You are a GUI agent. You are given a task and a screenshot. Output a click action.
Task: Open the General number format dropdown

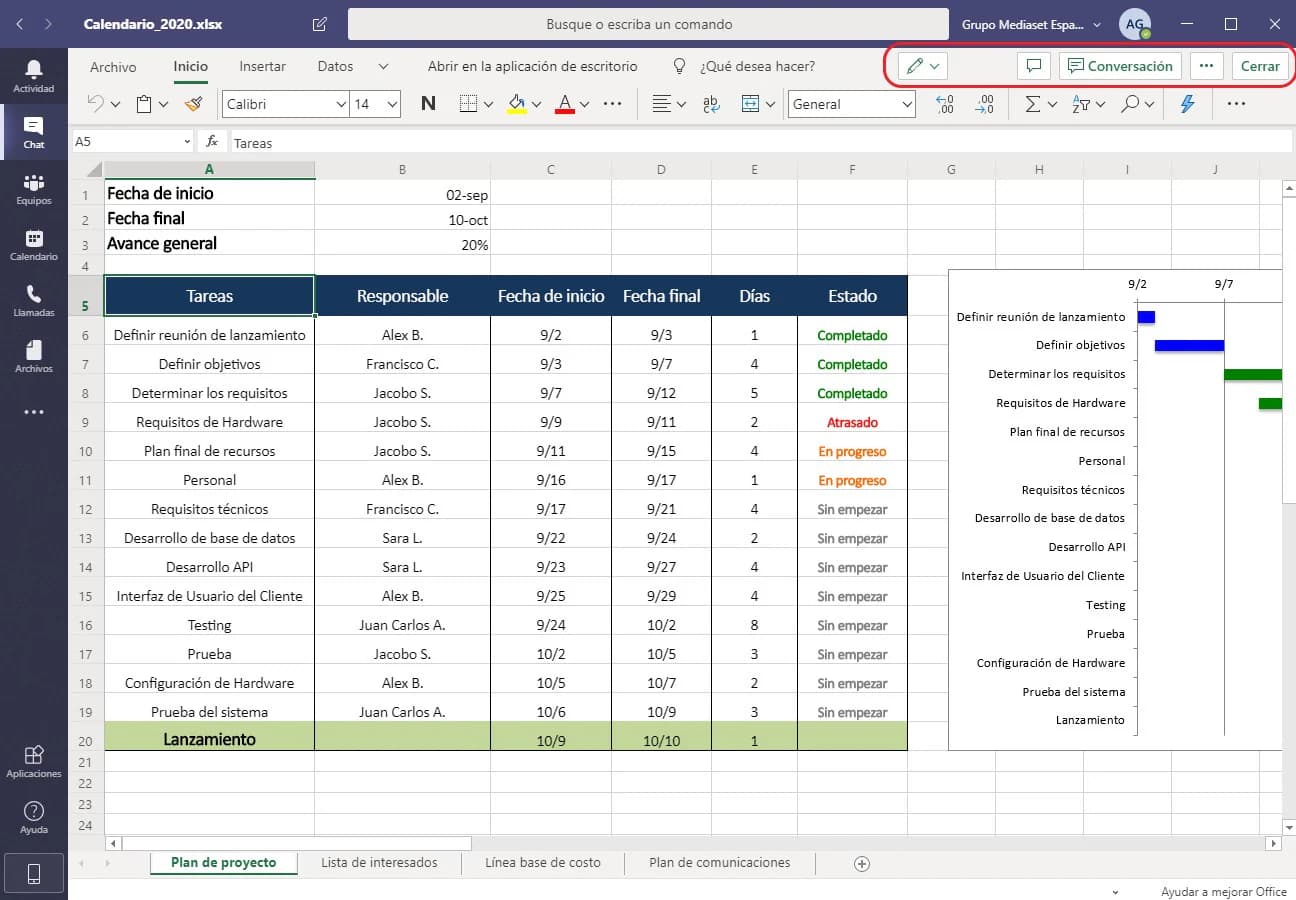pyautogui.click(x=851, y=104)
